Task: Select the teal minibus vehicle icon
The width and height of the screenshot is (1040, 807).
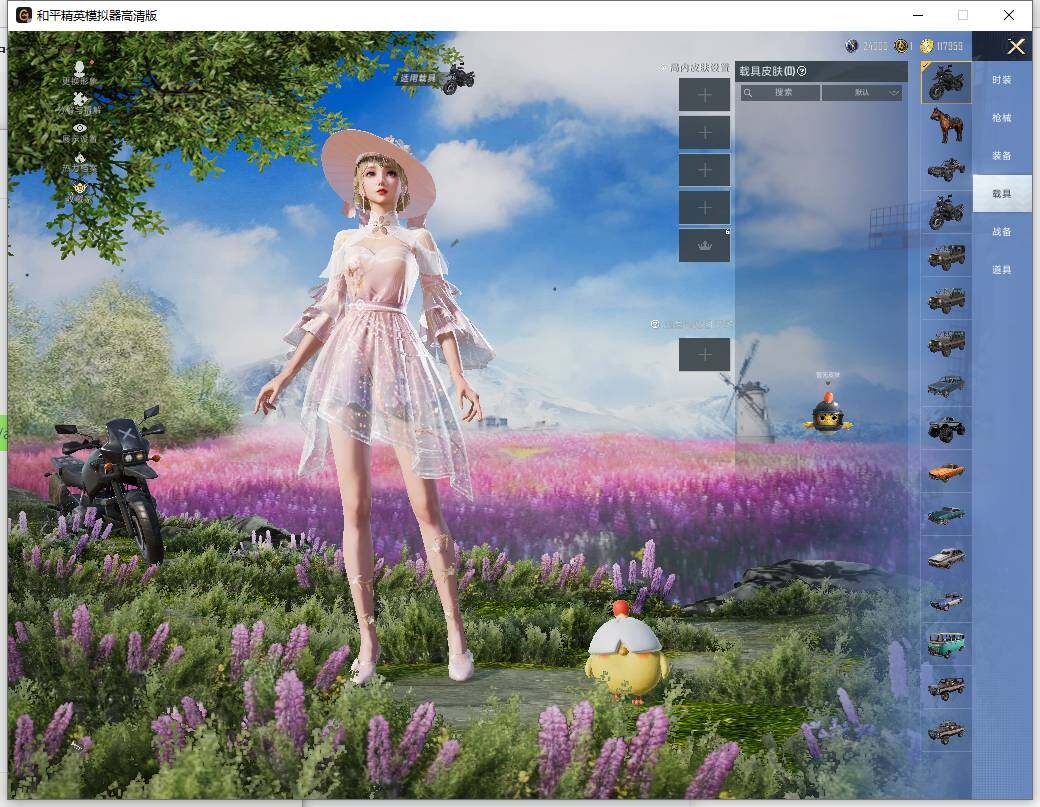Action: click(x=946, y=643)
